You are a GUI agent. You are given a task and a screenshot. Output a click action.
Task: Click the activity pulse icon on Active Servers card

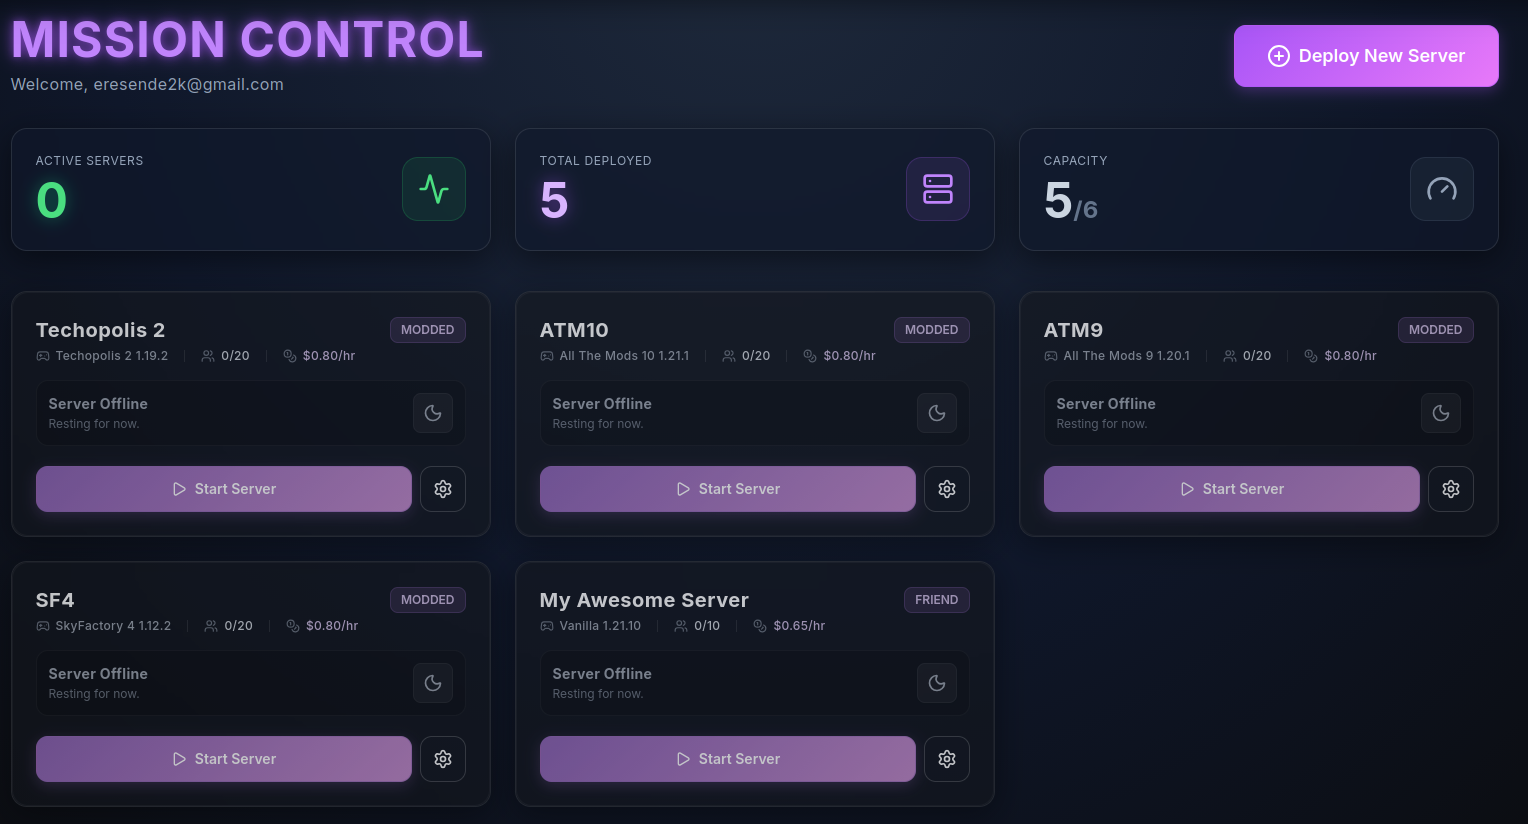coord(433,189)
